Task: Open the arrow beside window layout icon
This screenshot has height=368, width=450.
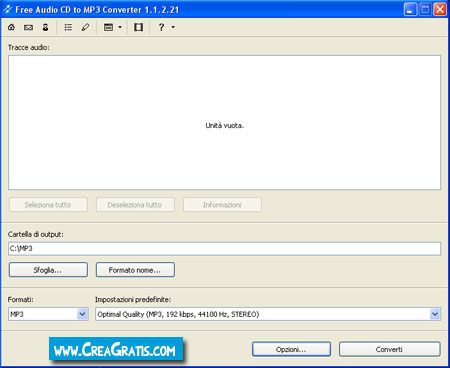Action: [120, 27]
